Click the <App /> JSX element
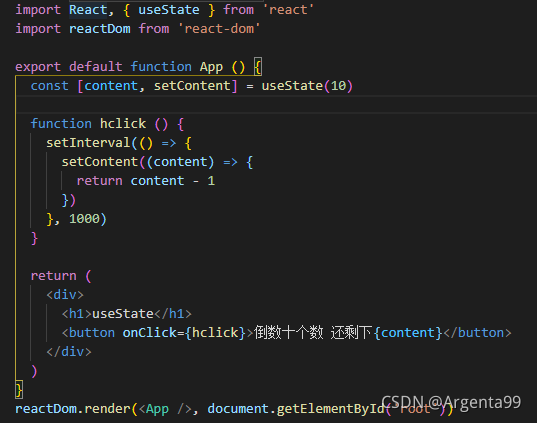This screenshot has width=537, height=423. 165,409
